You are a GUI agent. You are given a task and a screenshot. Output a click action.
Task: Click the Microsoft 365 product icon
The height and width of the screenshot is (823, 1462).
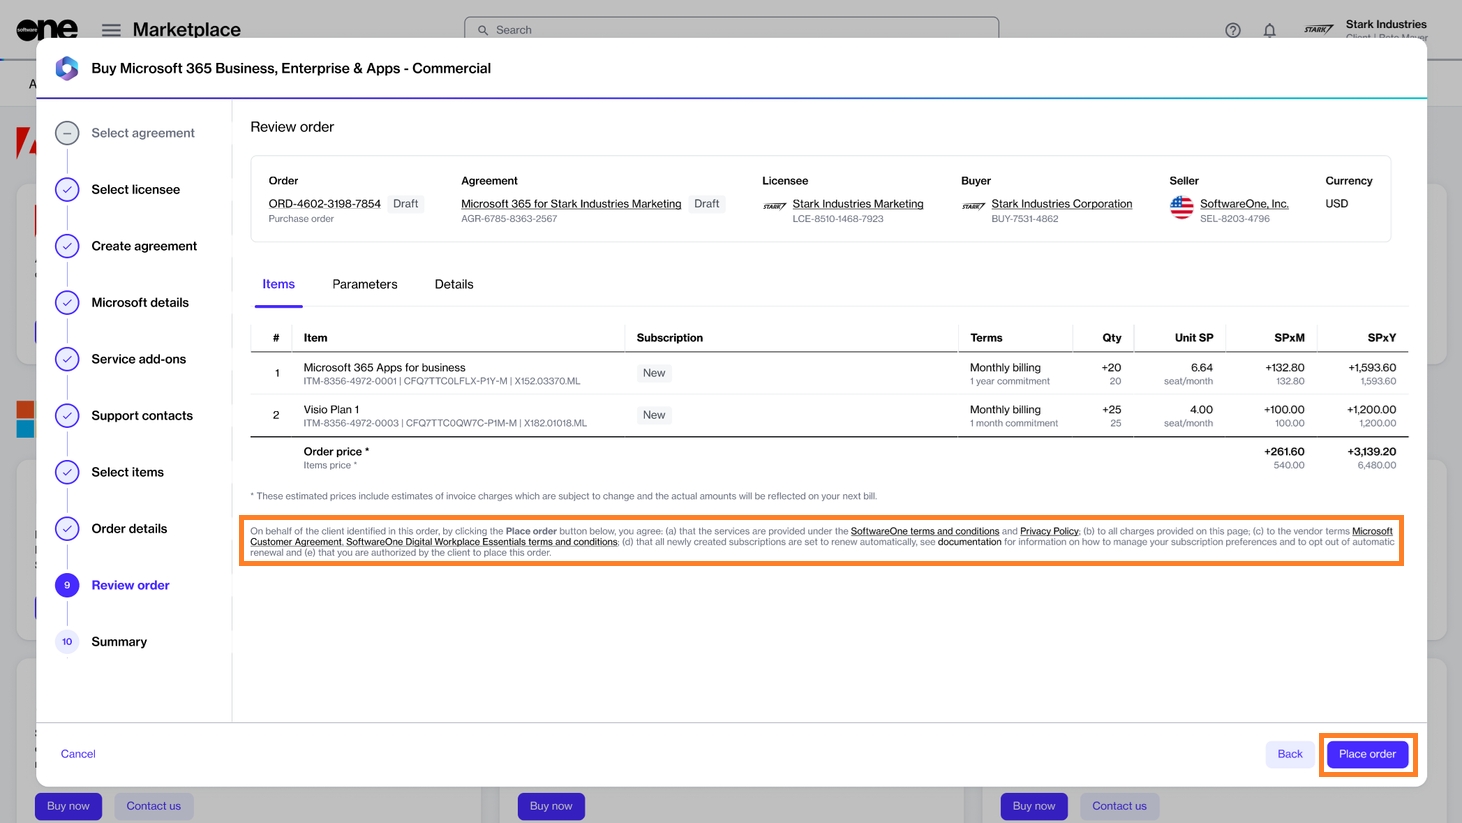67,68
